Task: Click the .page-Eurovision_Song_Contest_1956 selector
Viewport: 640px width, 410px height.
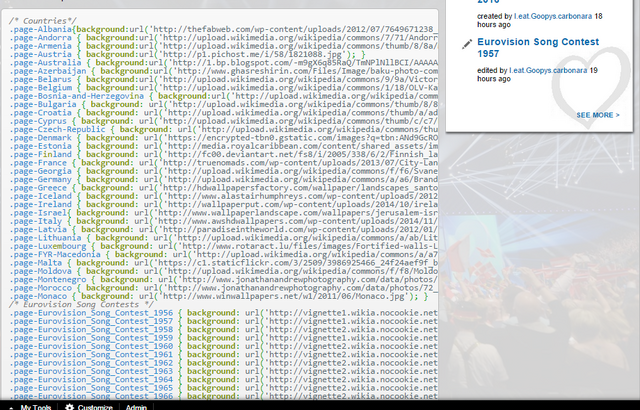Action: click(91, 313)
